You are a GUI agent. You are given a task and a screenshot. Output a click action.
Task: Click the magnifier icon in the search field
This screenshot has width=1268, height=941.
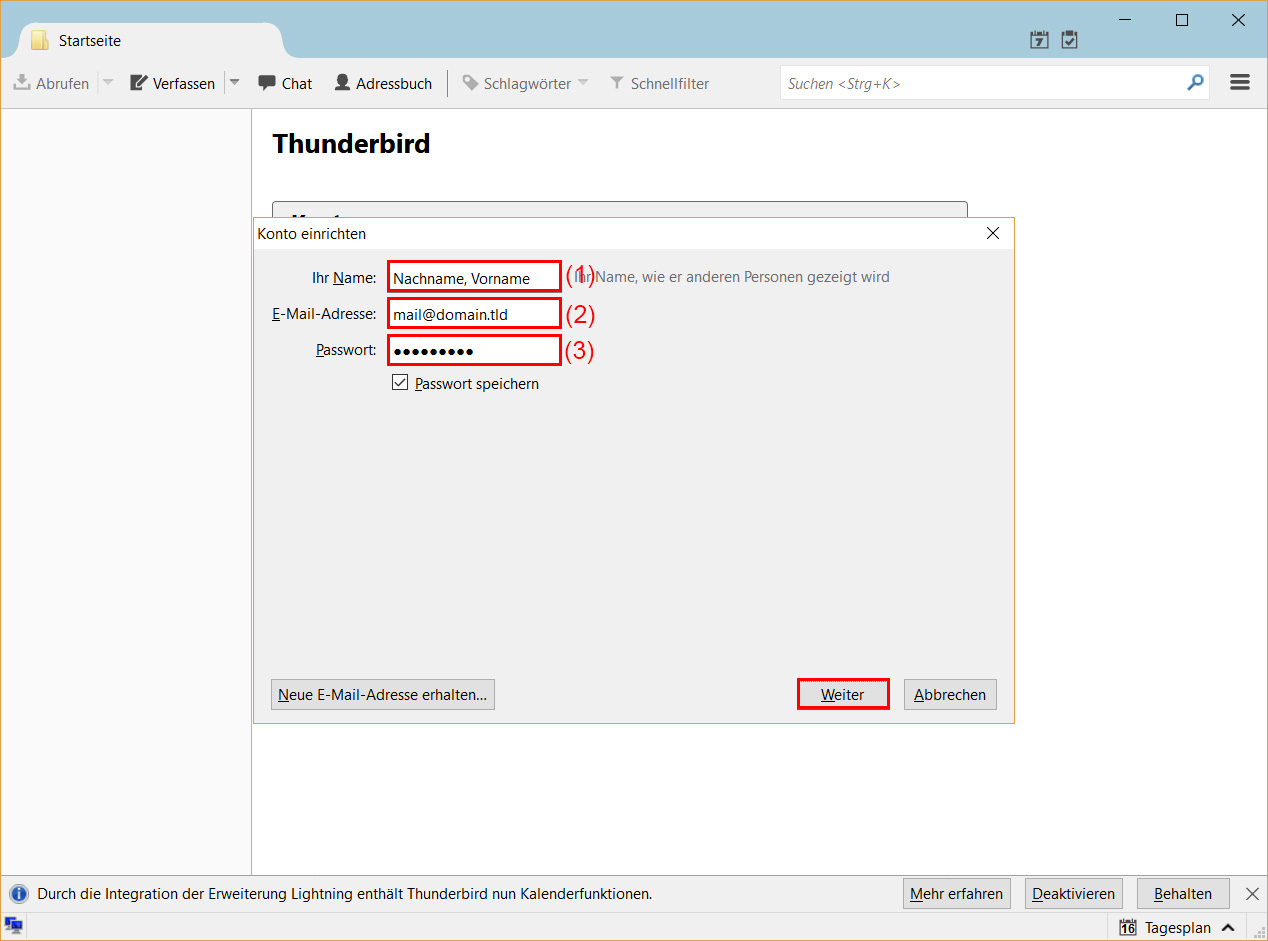pos(1195,83)
